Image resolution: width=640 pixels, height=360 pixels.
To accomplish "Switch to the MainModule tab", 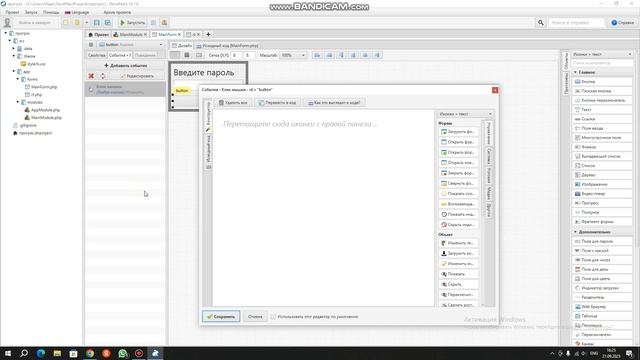I will 130,35.
